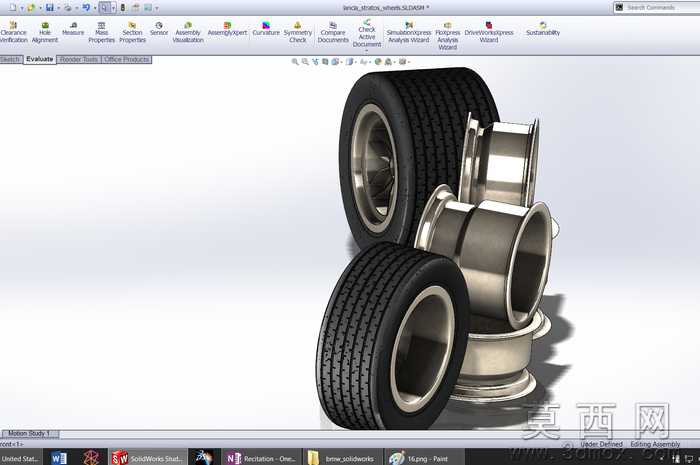Toggle Curvature display
Viewport: 700px width, 465px height.
266,29
